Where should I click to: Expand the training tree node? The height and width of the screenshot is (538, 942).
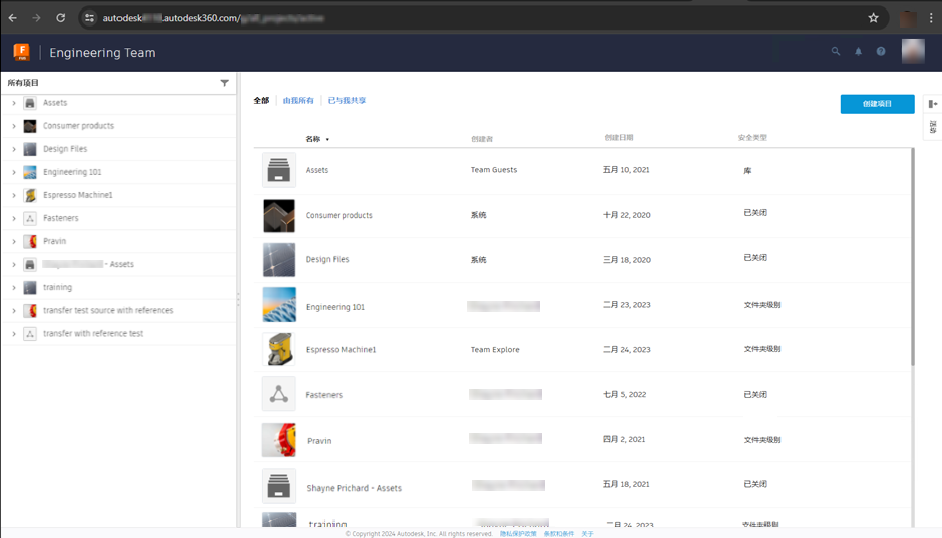click(14, 288)
